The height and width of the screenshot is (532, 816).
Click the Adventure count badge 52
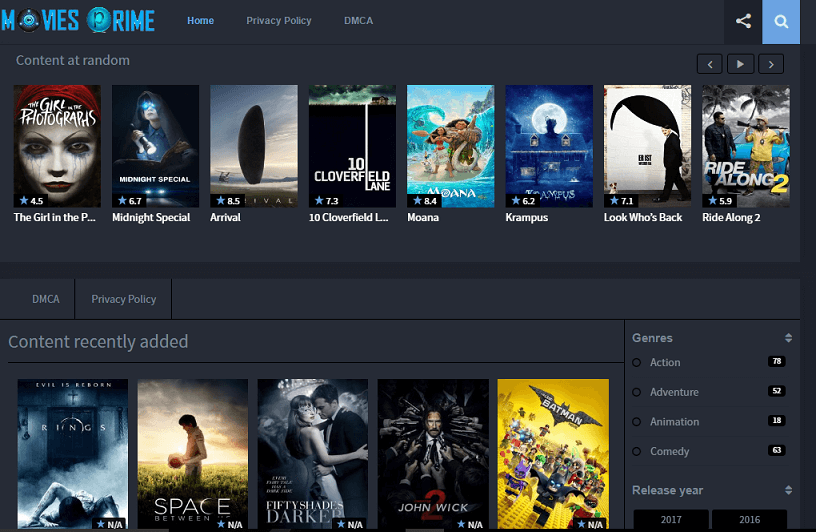(776, 391)
